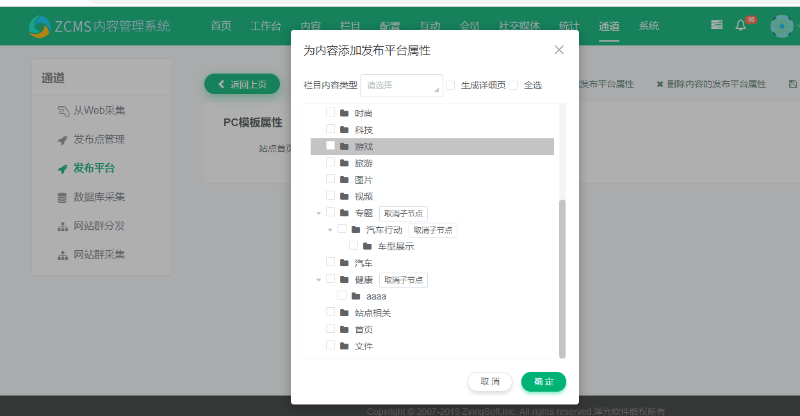Click the folder icon for 科技

coord(344,130)
